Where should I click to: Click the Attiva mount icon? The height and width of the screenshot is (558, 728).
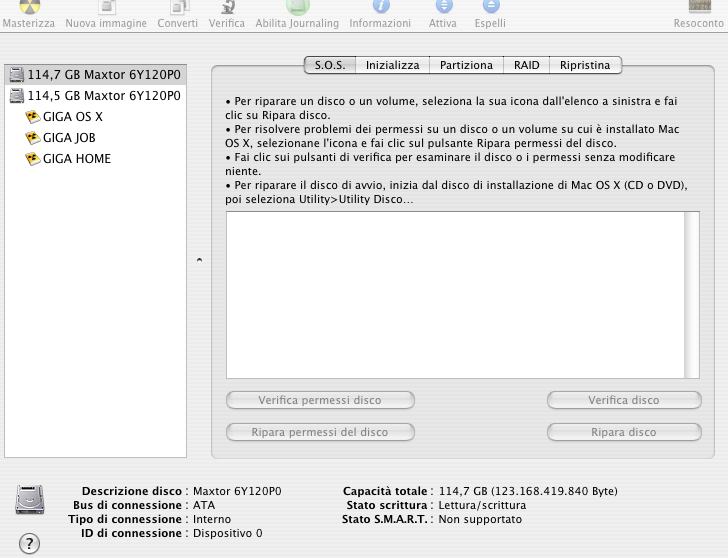[x=444, y=6]
